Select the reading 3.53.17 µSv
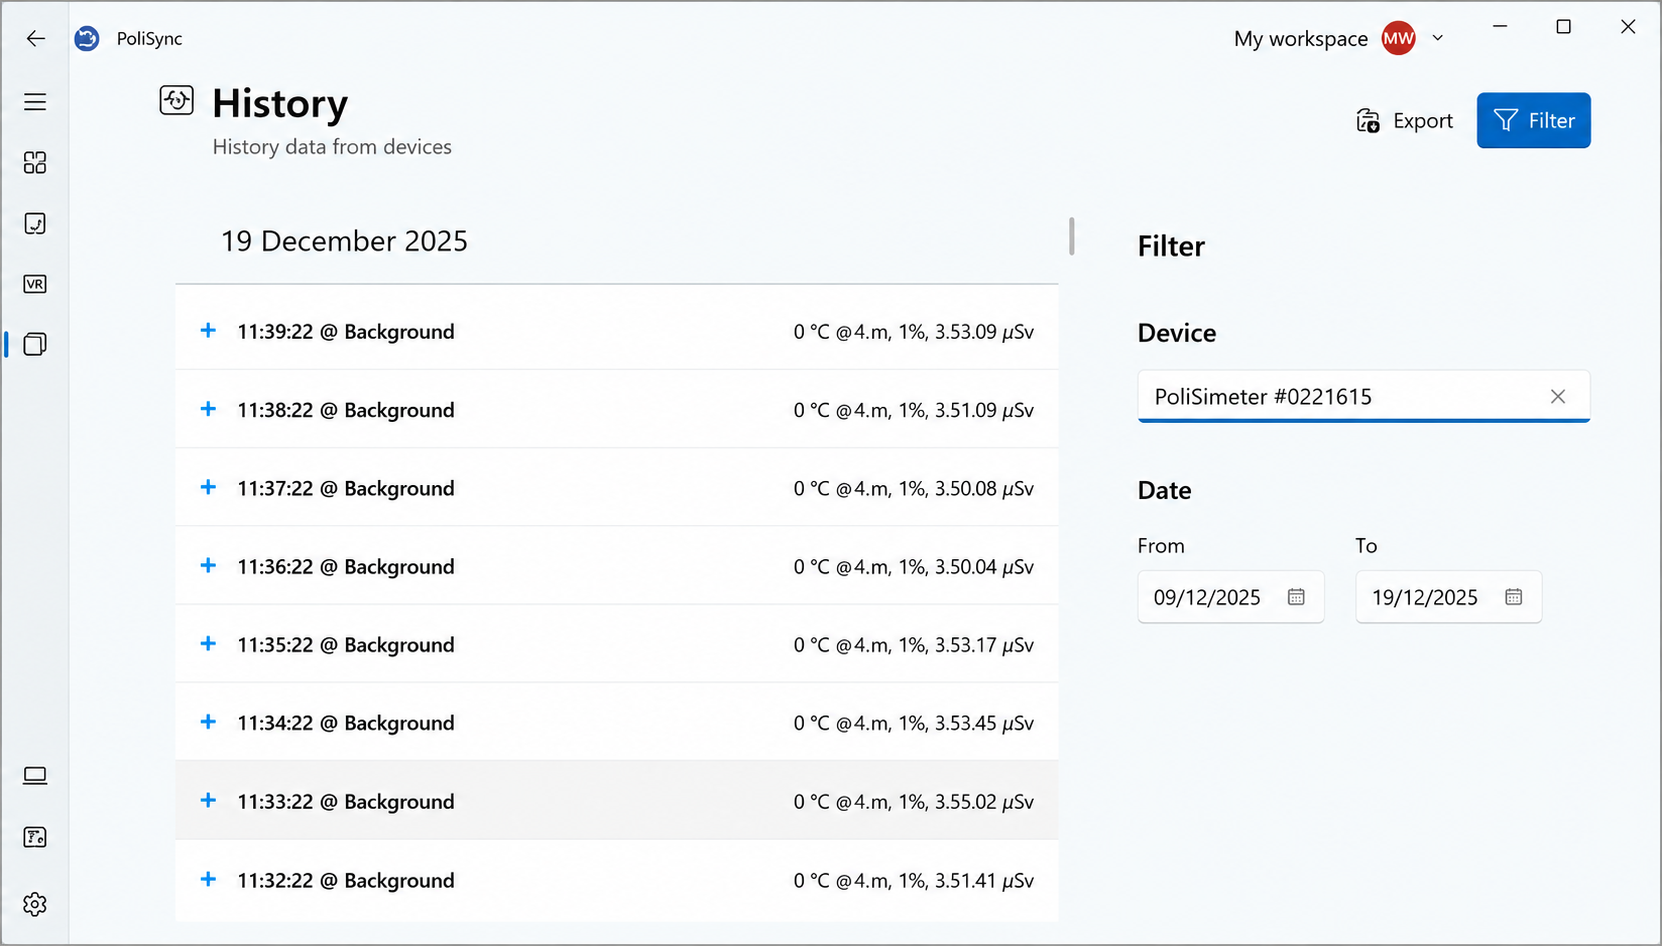 [x=984, y=645]
